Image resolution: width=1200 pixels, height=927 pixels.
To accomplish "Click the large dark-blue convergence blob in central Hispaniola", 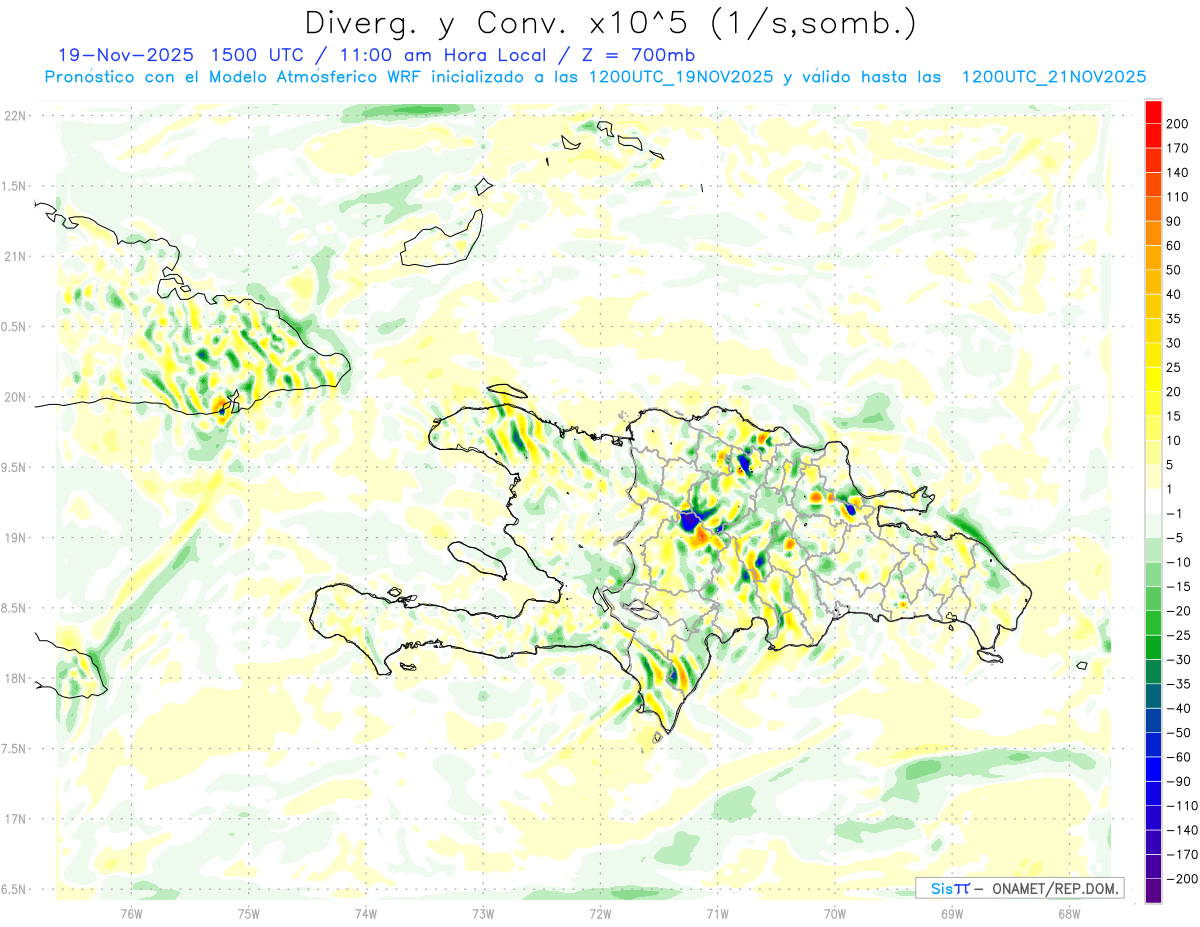I will tap(689, 521).
